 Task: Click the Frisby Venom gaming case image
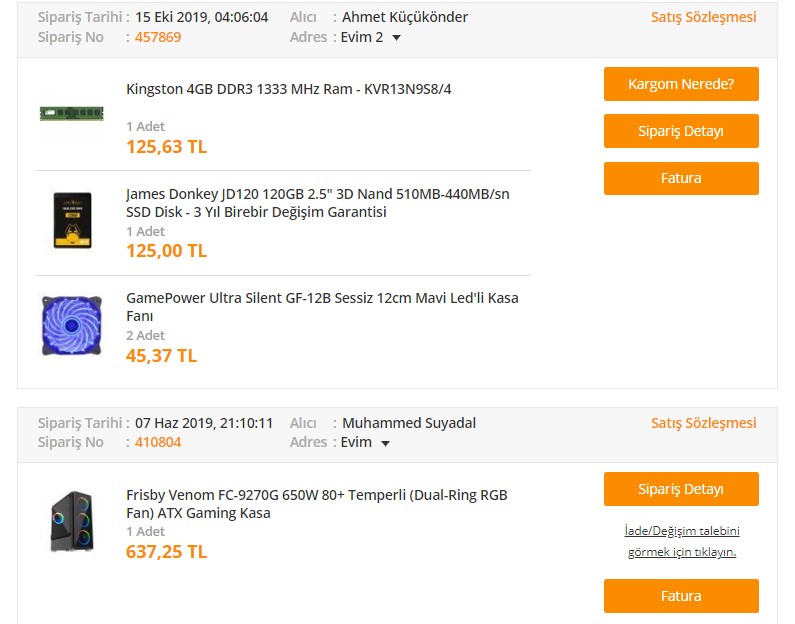[71, 520]
